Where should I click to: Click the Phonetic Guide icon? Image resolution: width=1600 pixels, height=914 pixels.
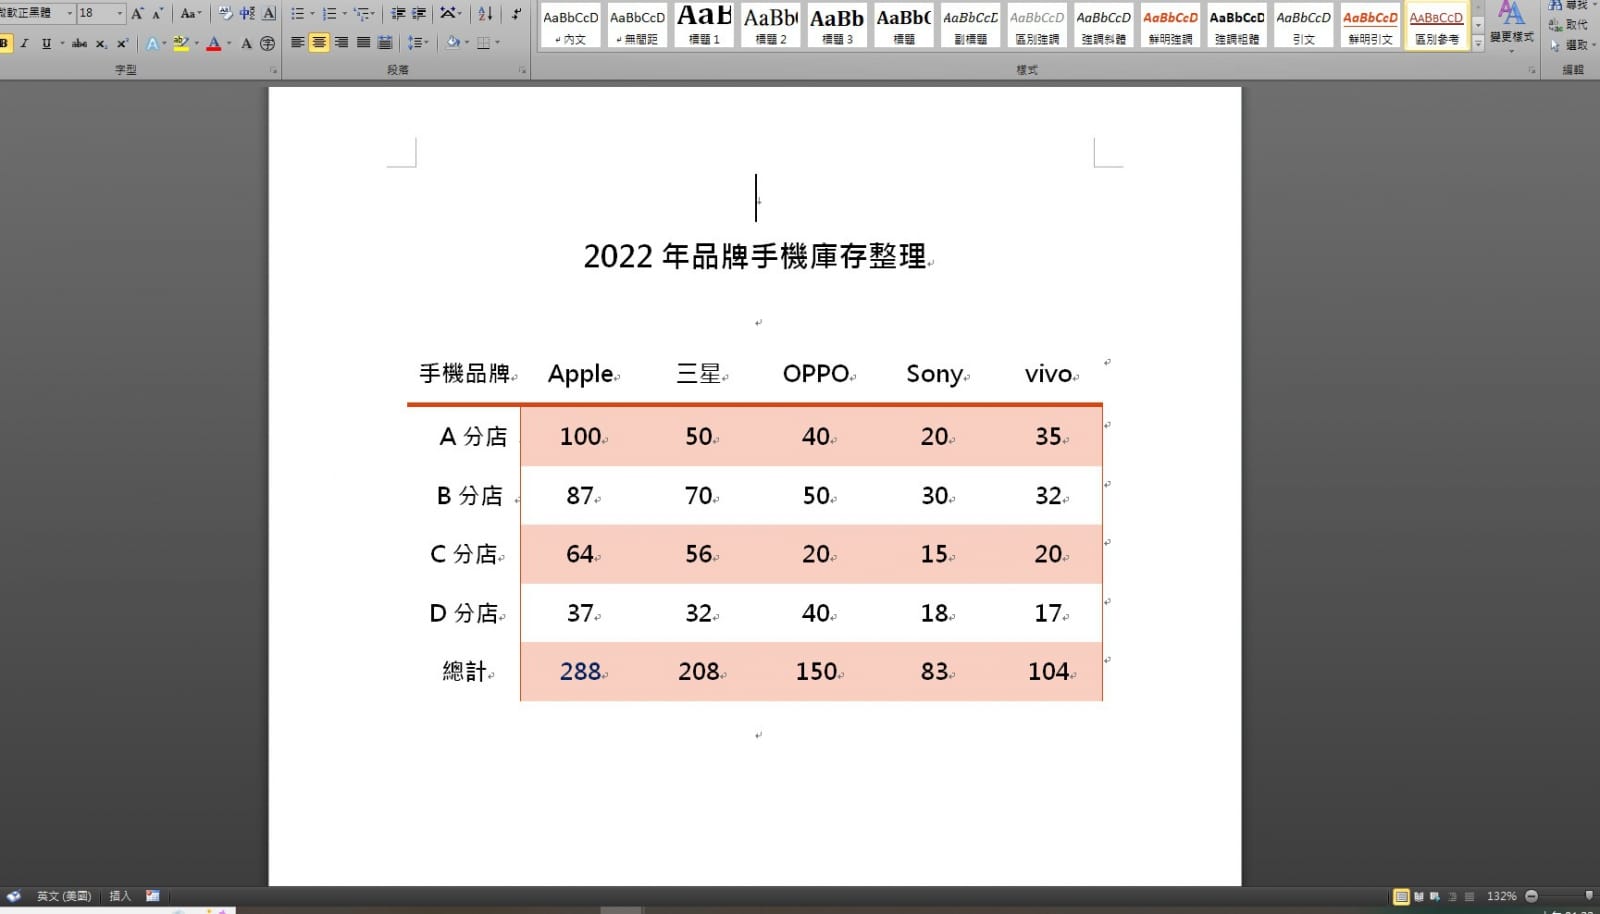[247, 13]
